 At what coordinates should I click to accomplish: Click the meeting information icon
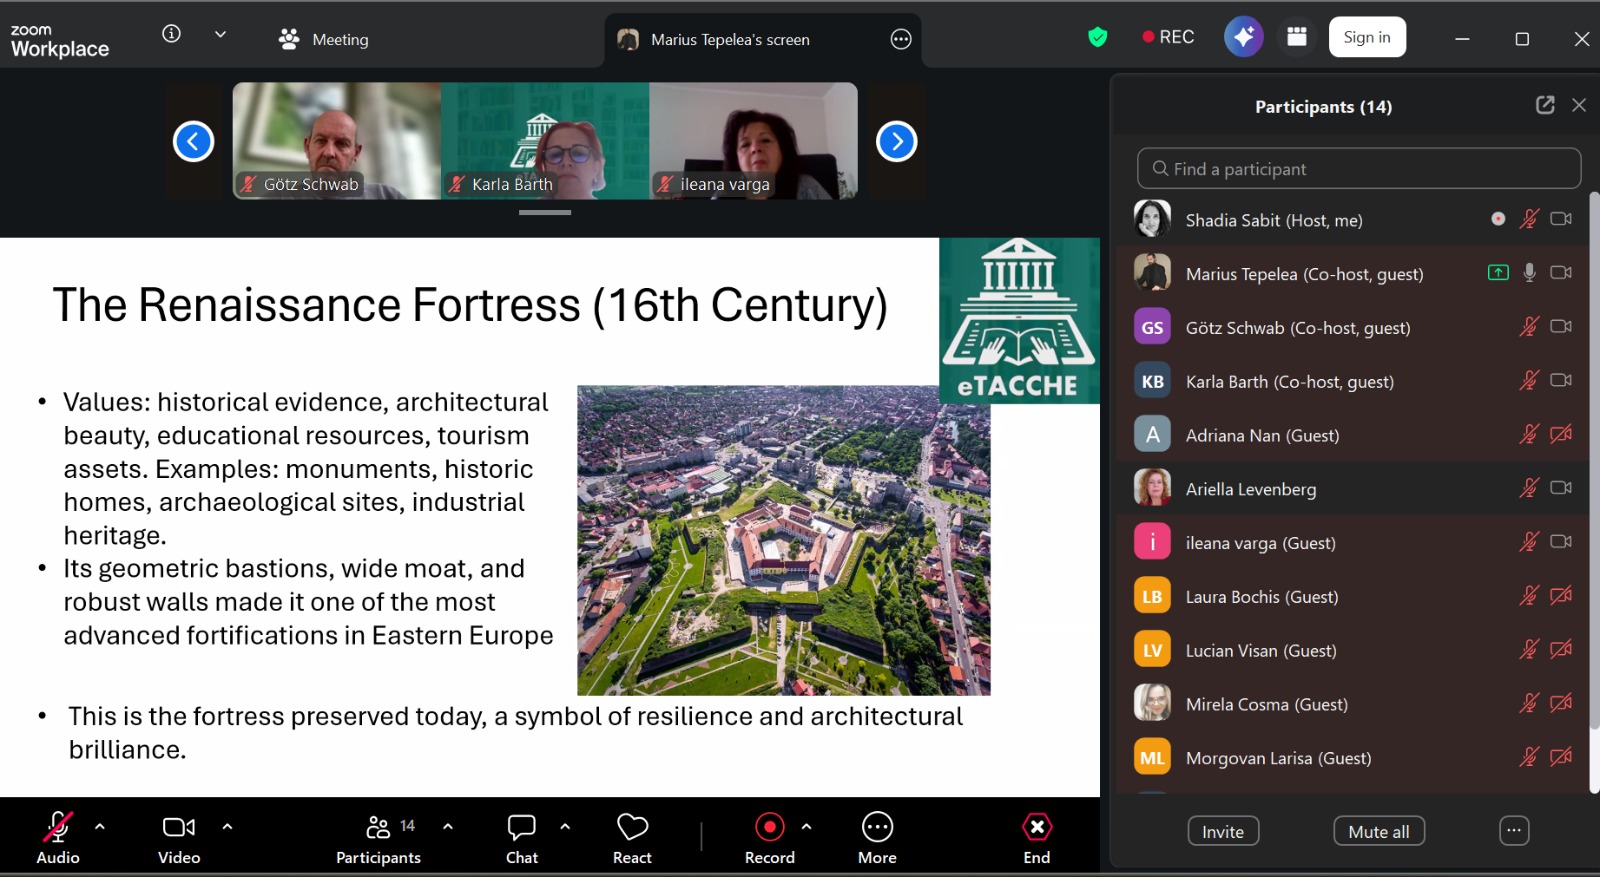pos(172,34)
